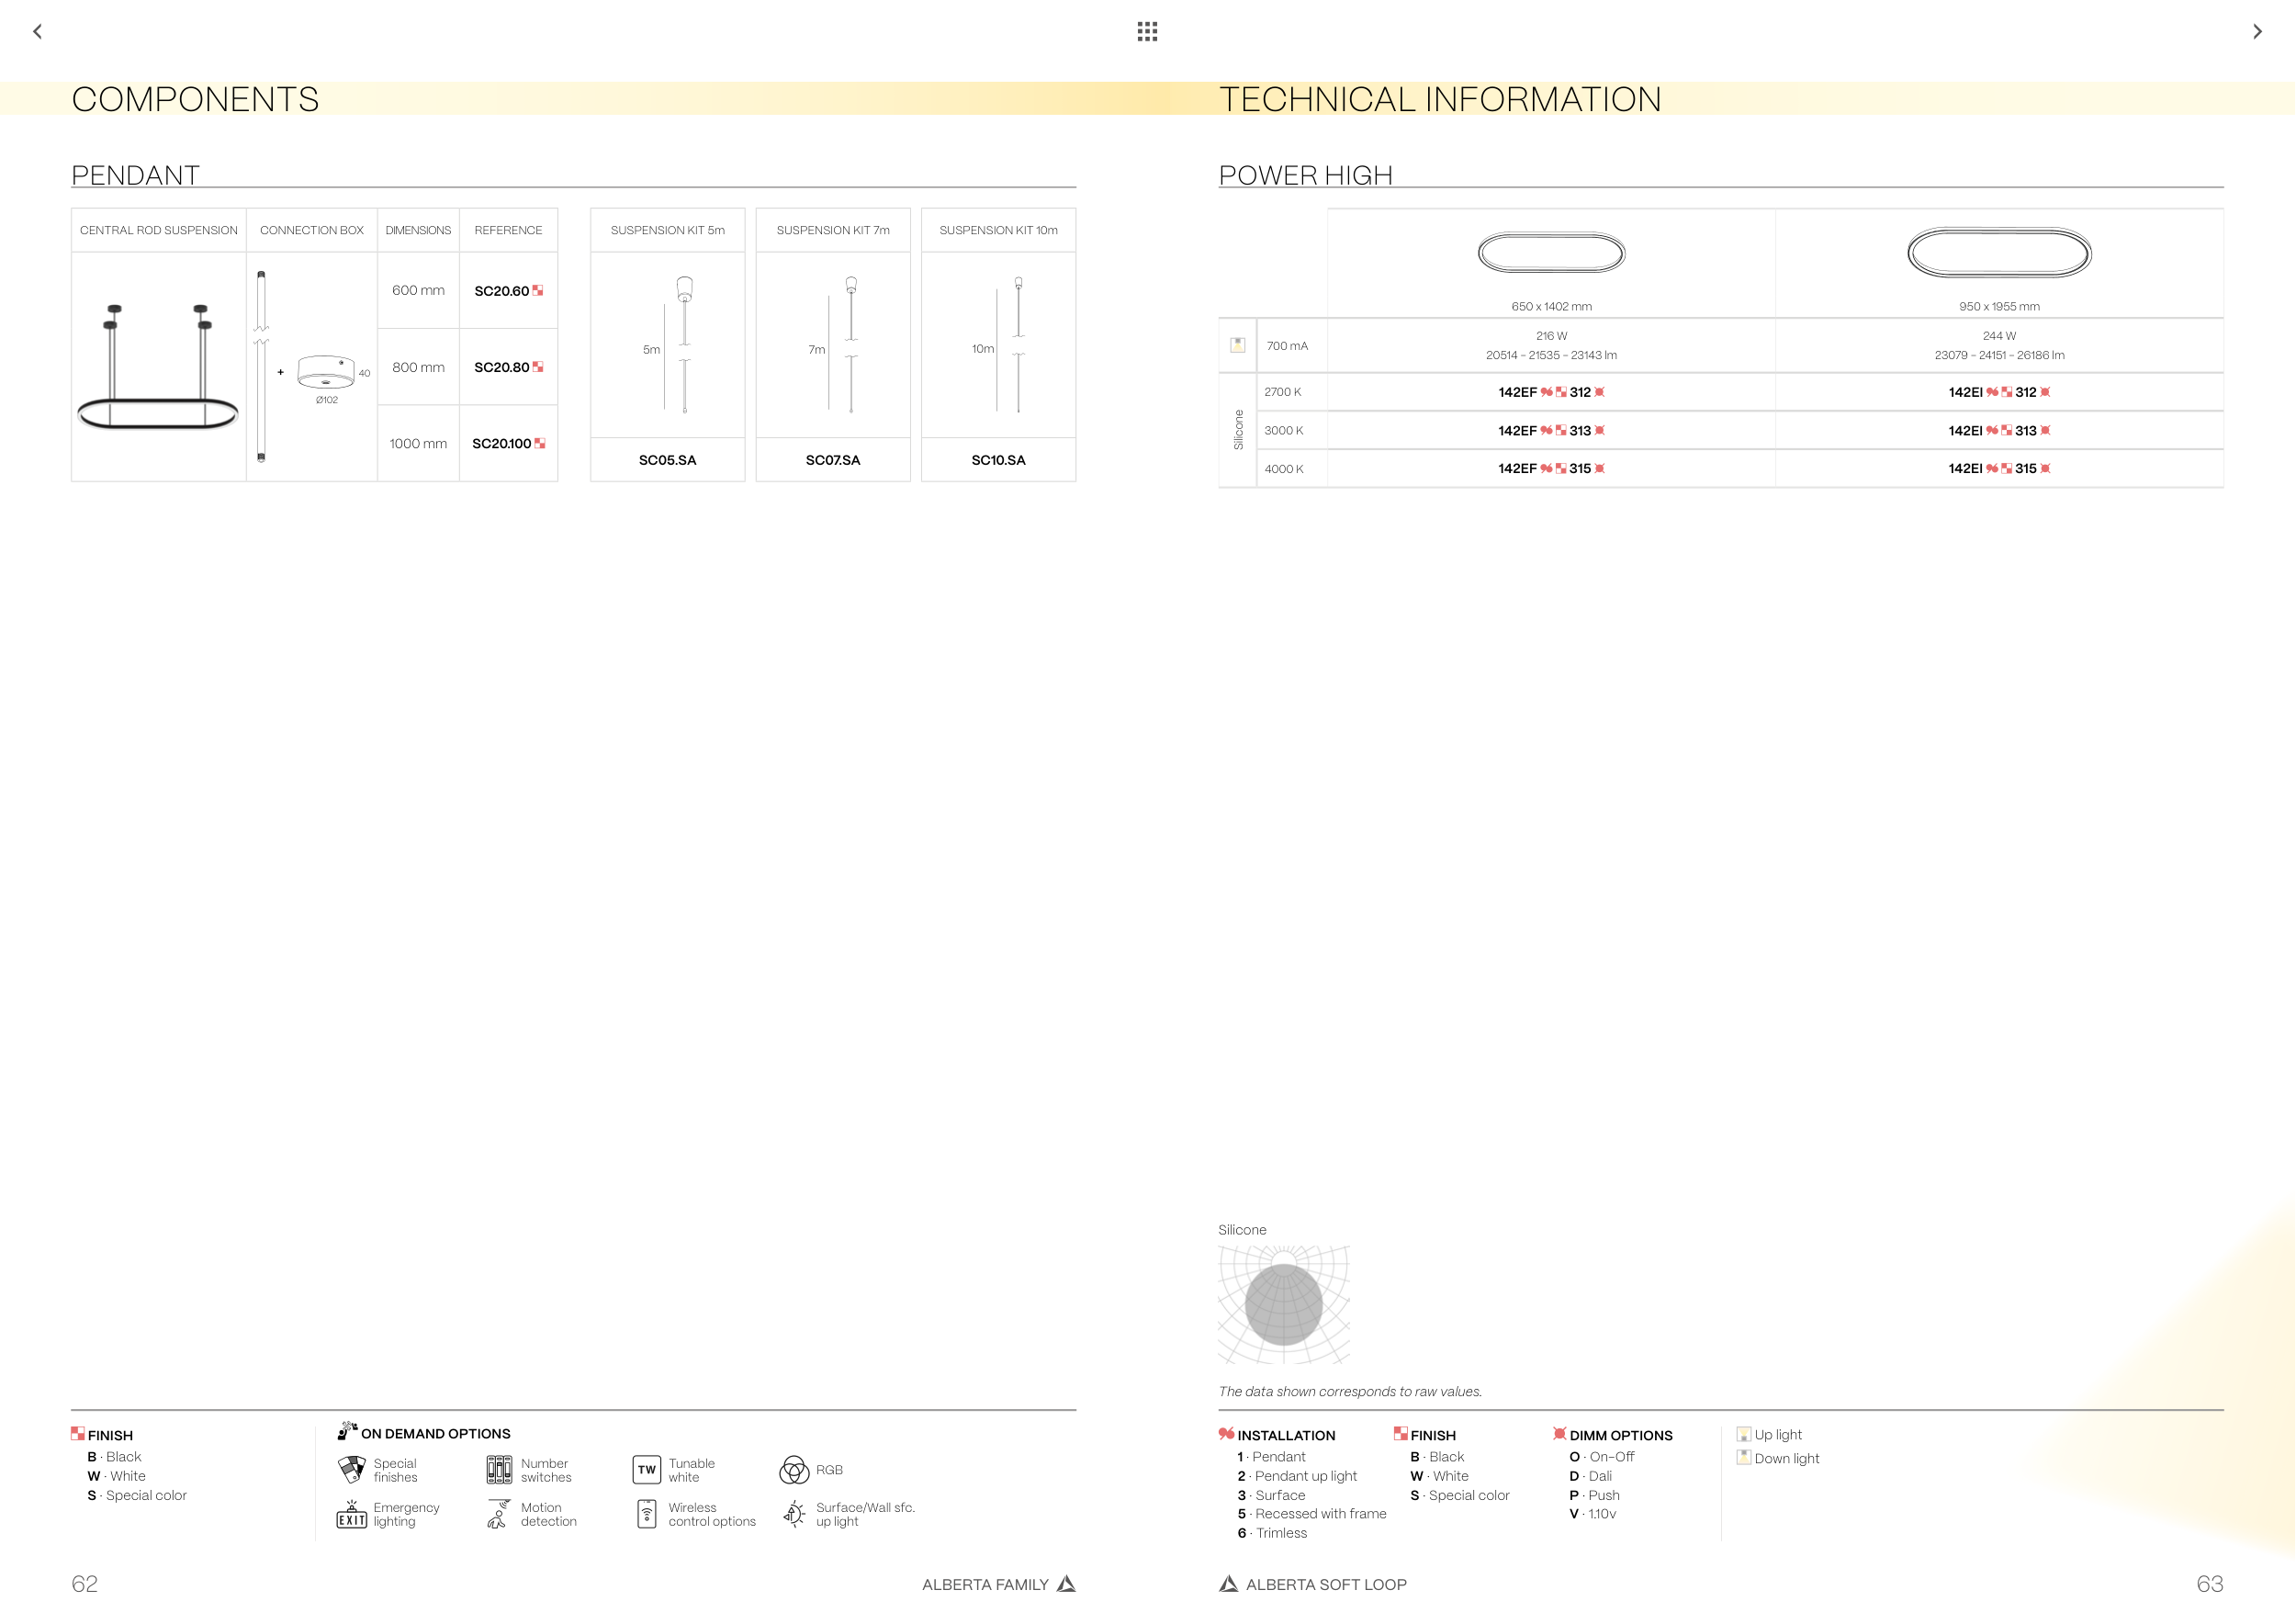
Task: Click the Motion detection icon
Action: 498,1514
